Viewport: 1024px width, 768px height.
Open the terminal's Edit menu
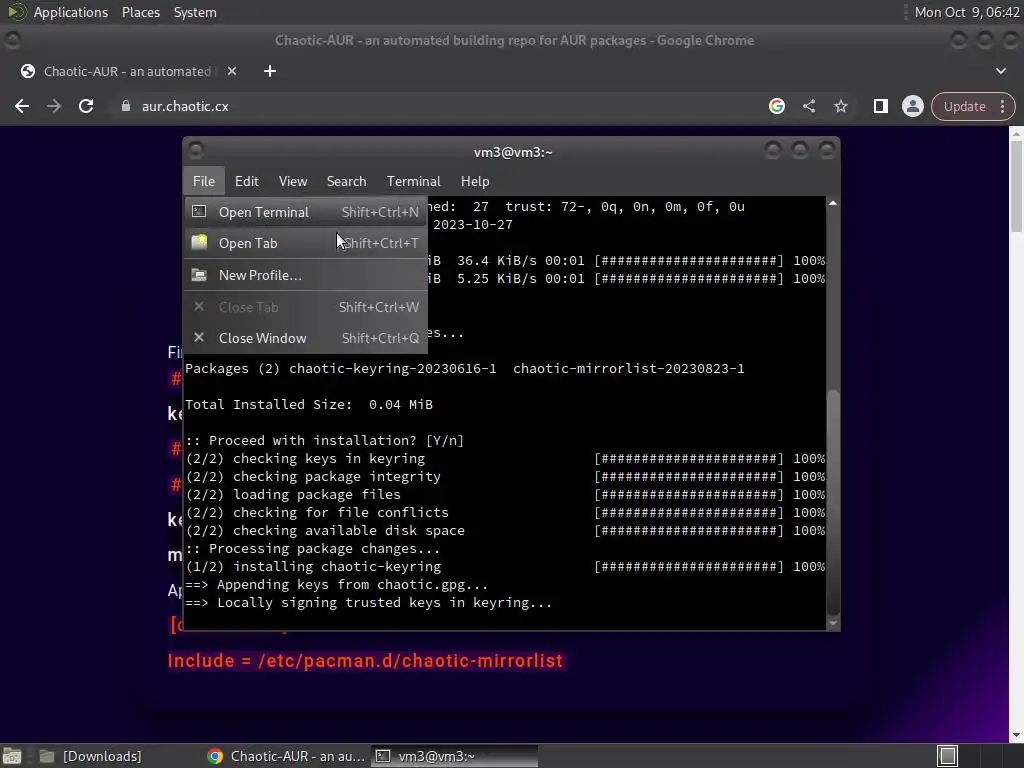[x=247, y=181]
